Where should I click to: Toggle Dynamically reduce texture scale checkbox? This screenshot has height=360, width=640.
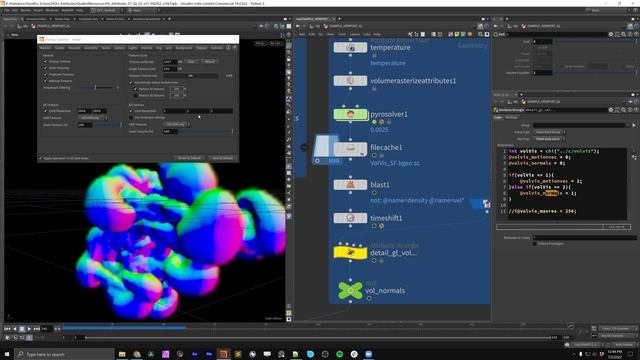point(131,82)
